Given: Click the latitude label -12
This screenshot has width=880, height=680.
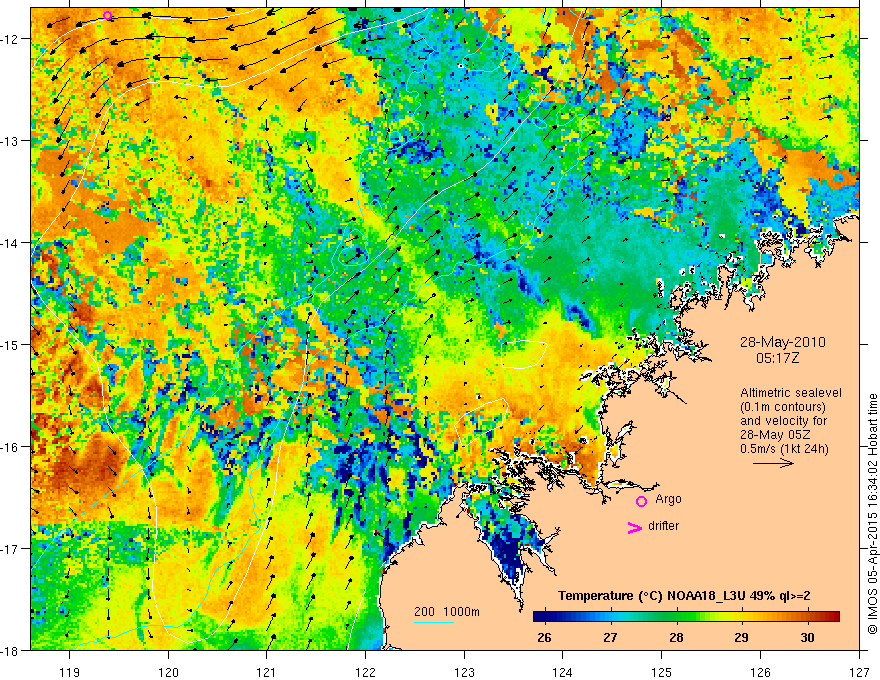Looking at the screenshot, I should coord(11,39).
